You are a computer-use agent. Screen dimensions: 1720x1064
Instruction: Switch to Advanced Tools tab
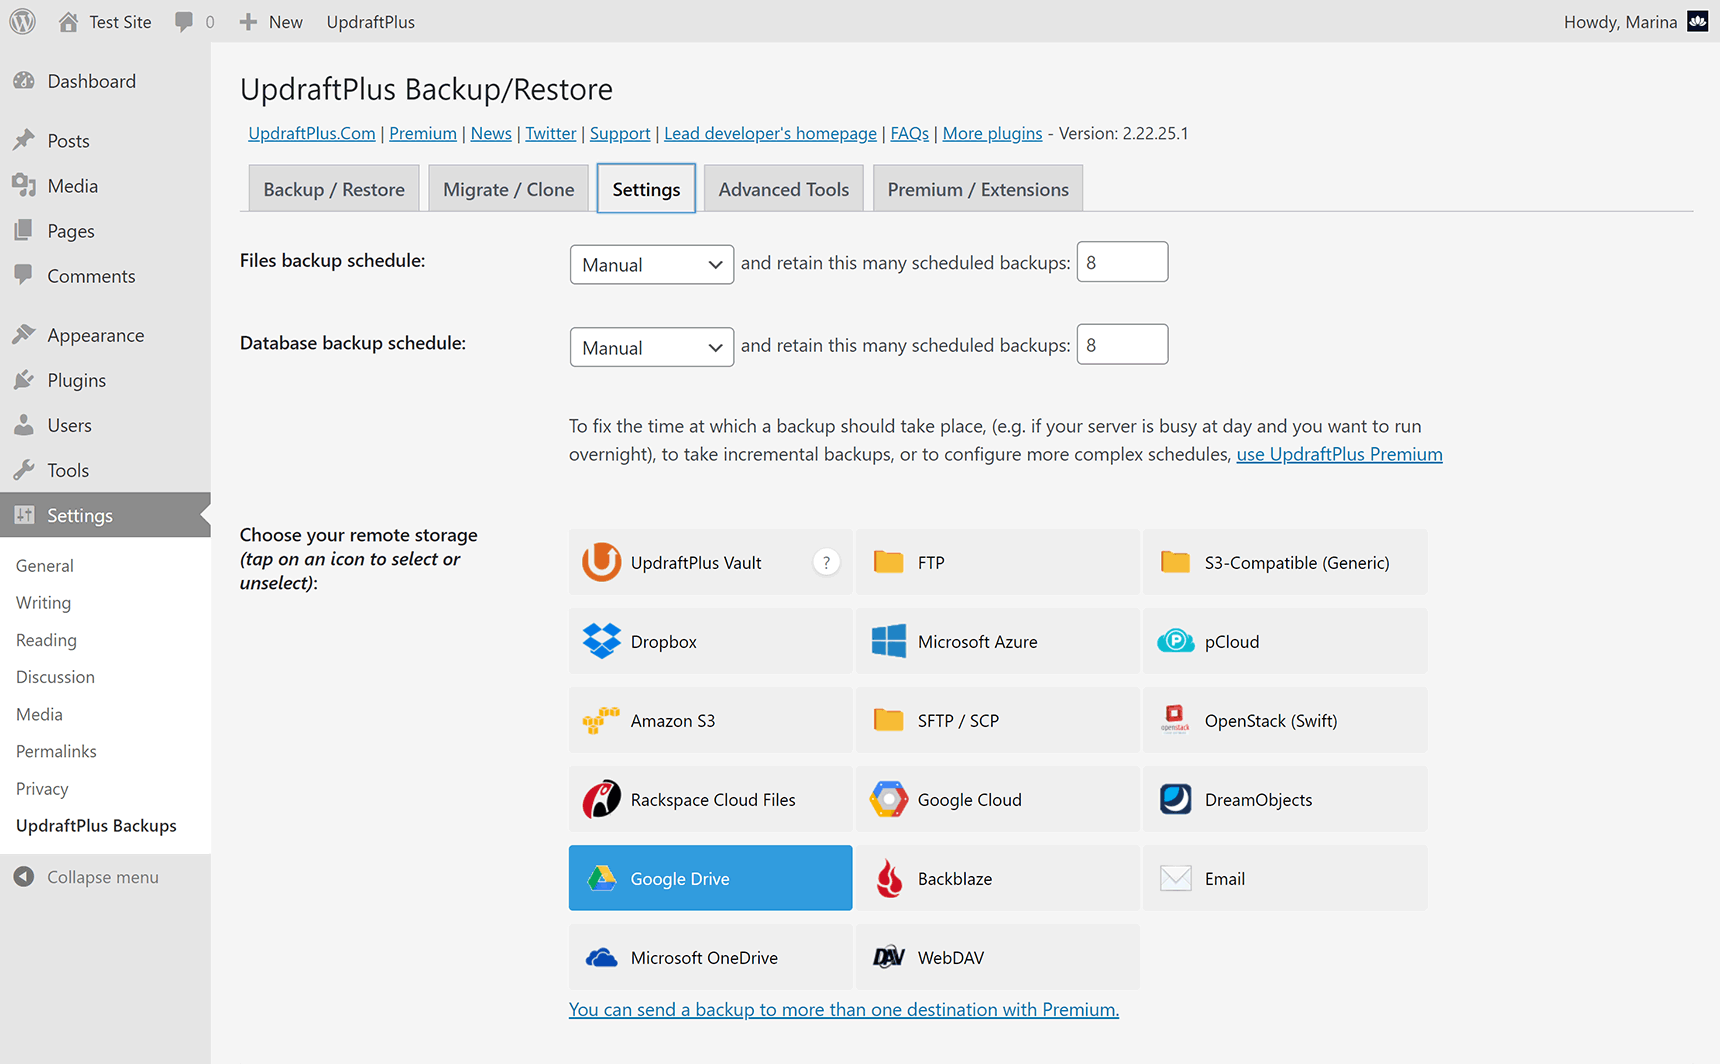(783, 189)
